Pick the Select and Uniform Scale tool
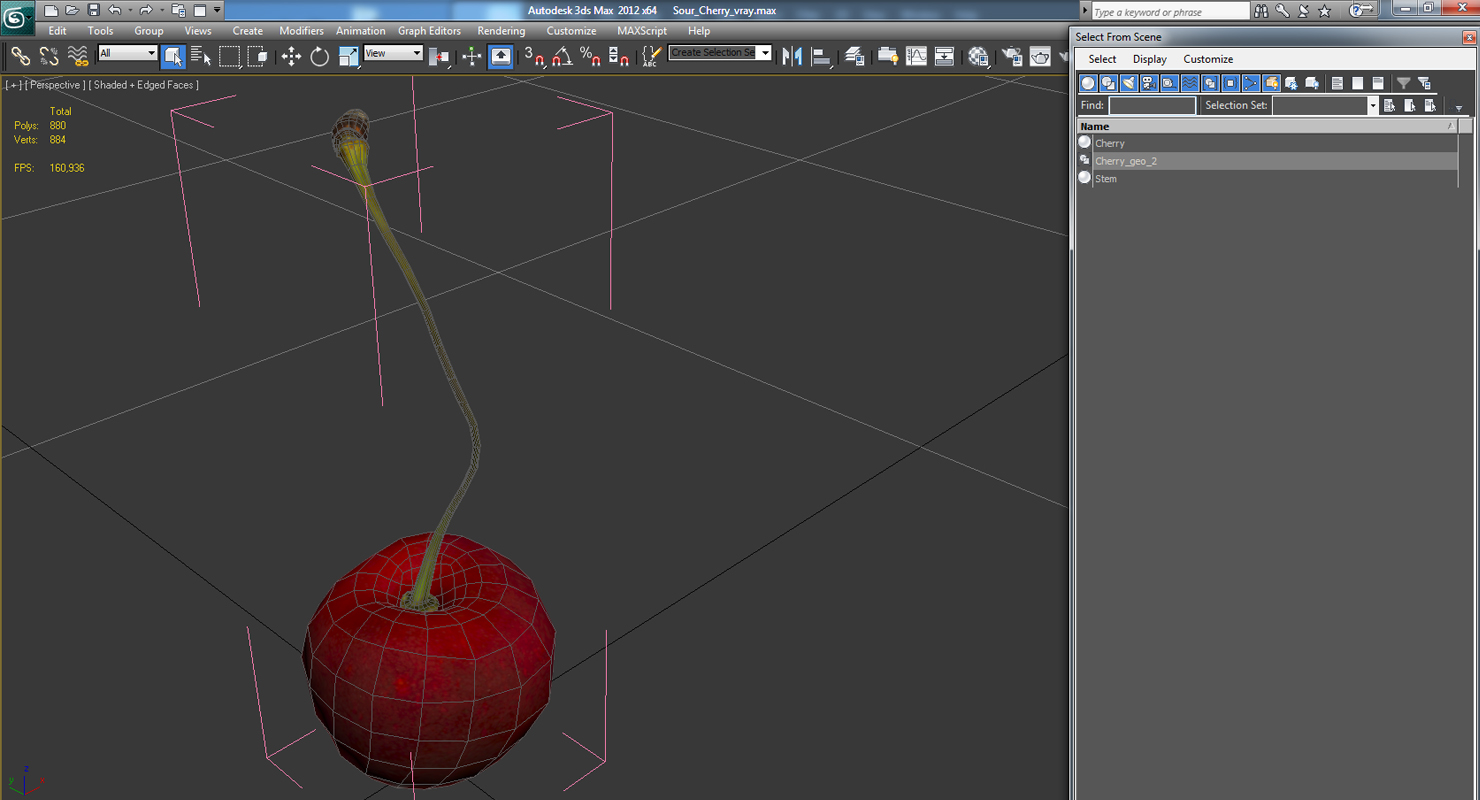Image resolution: width=1480 pixels, height=800 pixels. [x=348, y=56]
